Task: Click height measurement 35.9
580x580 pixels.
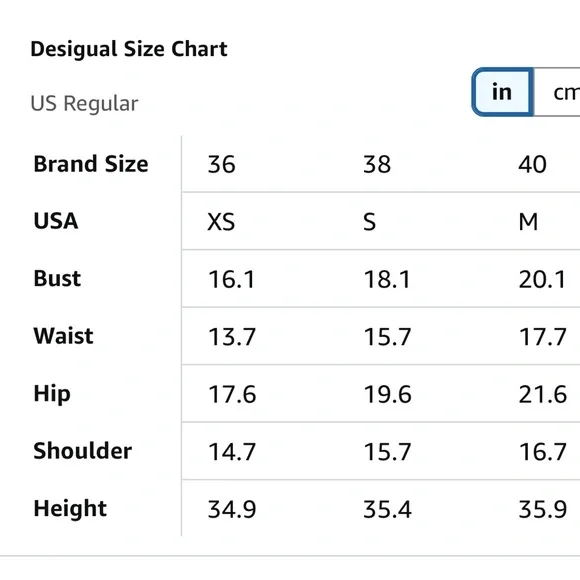Action: (543, 509)
